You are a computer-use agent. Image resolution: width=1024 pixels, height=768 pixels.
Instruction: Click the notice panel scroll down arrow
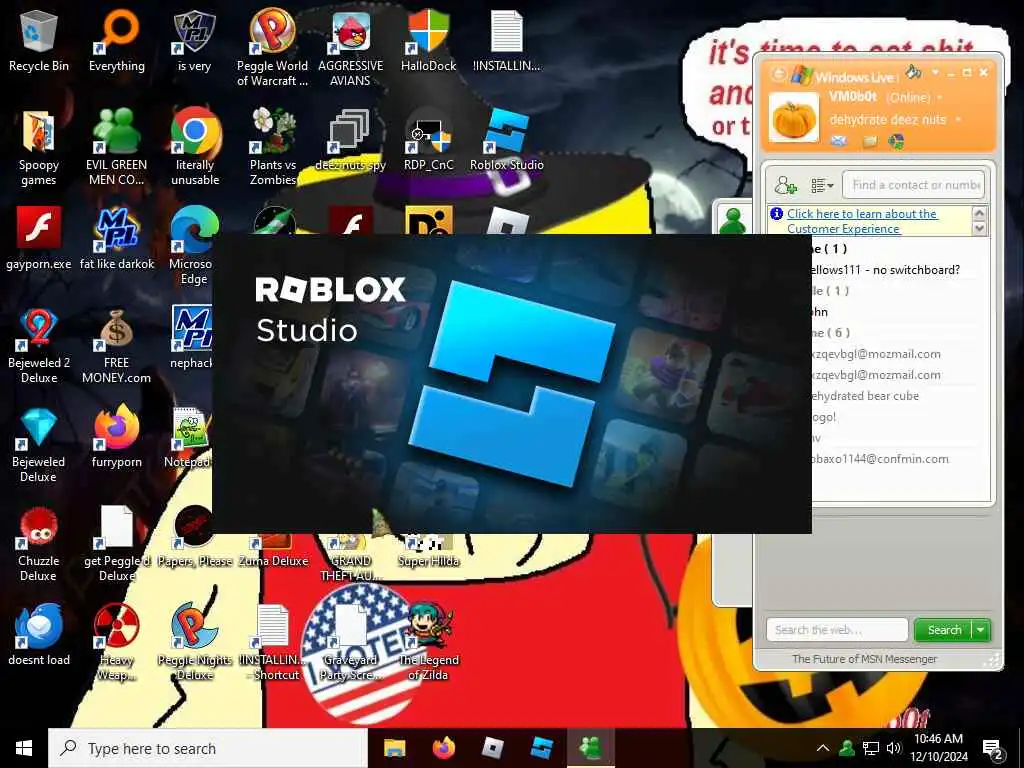coord(979,229)
